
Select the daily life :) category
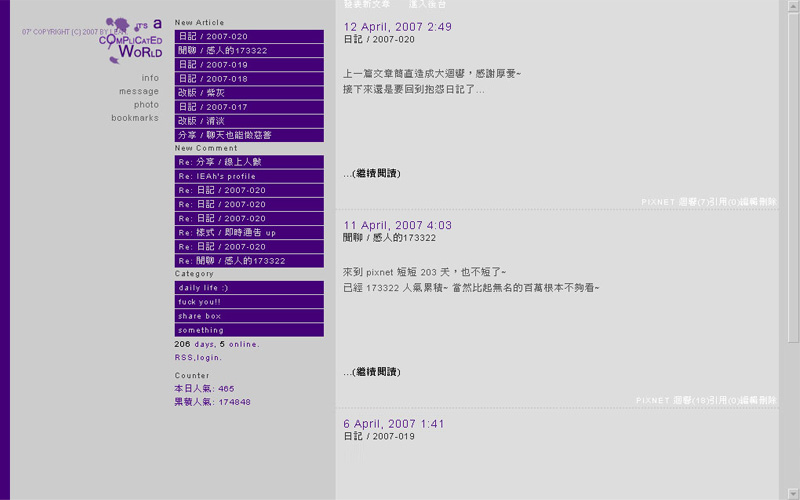click(x=249, y=288)
